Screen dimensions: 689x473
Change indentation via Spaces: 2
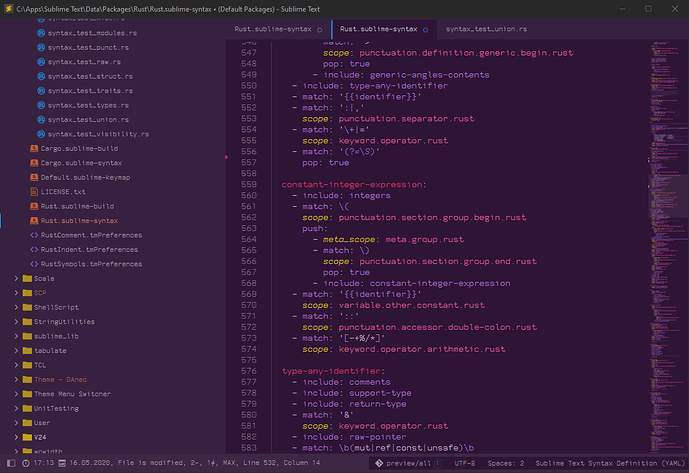[506, 463]
